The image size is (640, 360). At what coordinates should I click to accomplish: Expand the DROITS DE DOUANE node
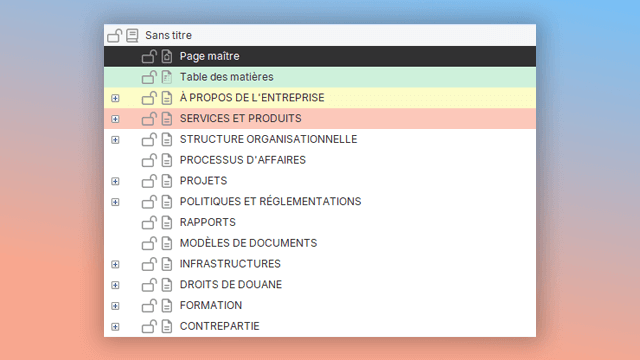click(116, 285)
